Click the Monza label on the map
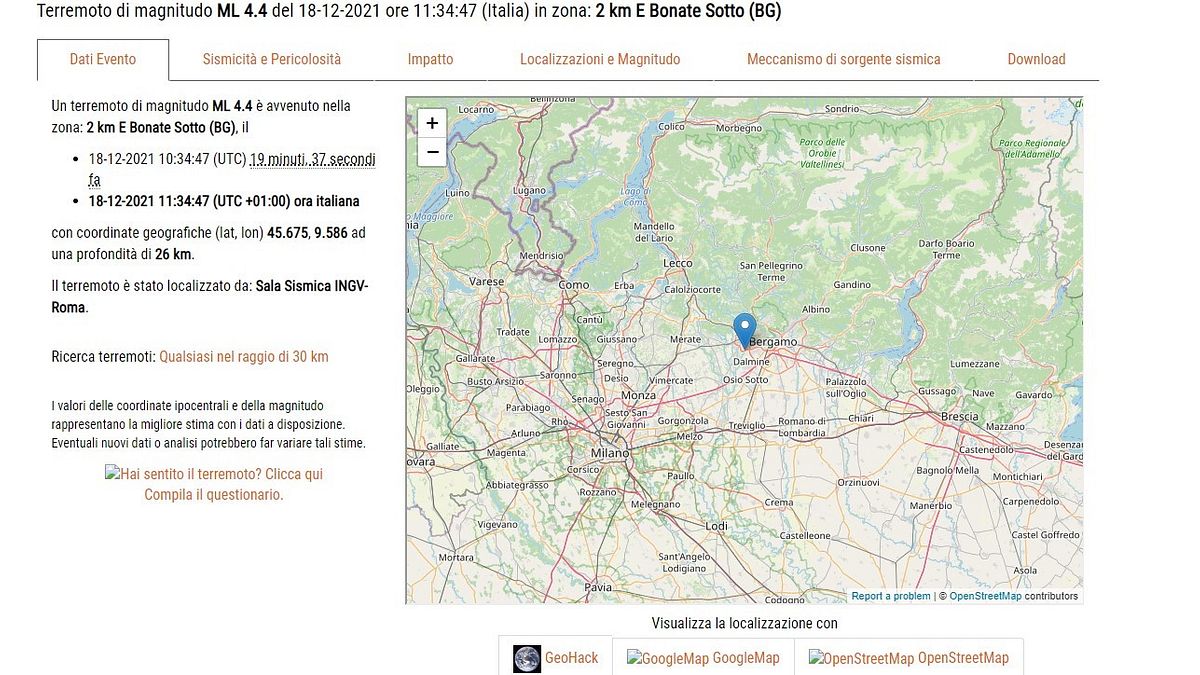 pyautogui.click(x=640, y=396)
